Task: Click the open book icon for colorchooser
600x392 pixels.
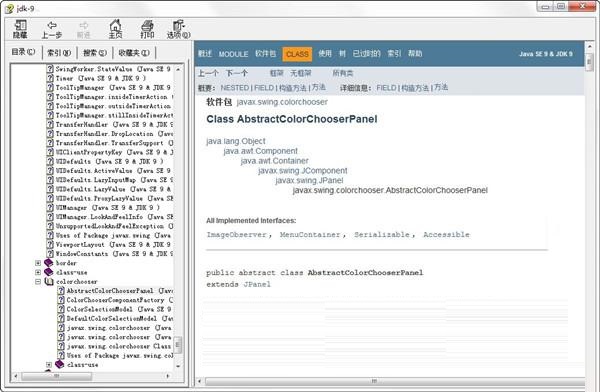Action: click(49, 281)
